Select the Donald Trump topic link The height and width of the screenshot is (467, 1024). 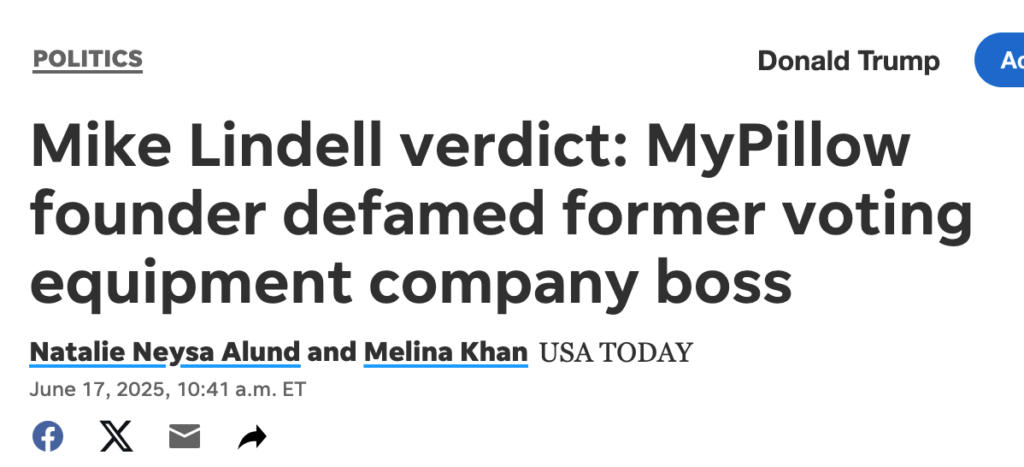(x=848, y=61)
